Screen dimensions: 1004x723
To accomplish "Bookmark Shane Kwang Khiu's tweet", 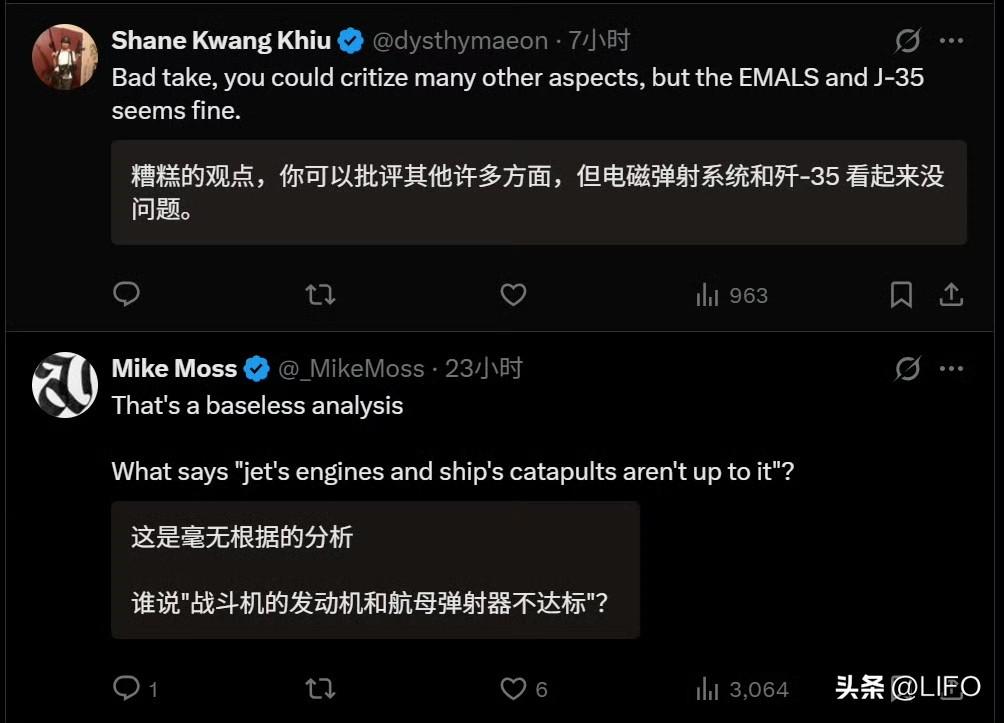I will 901,295.
